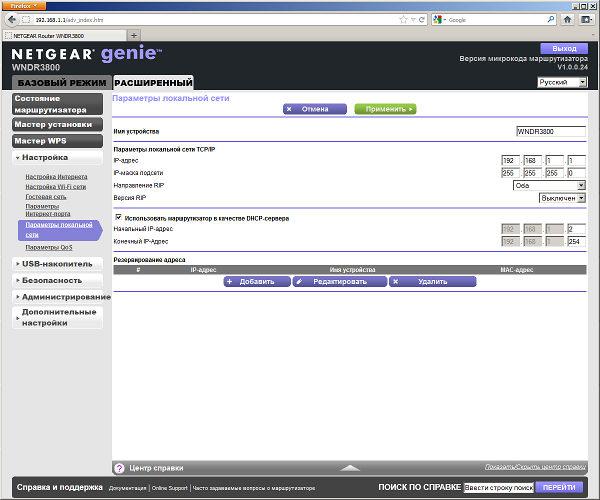Click the search magnifier in Google box
The width and height of the screenshot is (600, 500).
(x=551, y=19)
